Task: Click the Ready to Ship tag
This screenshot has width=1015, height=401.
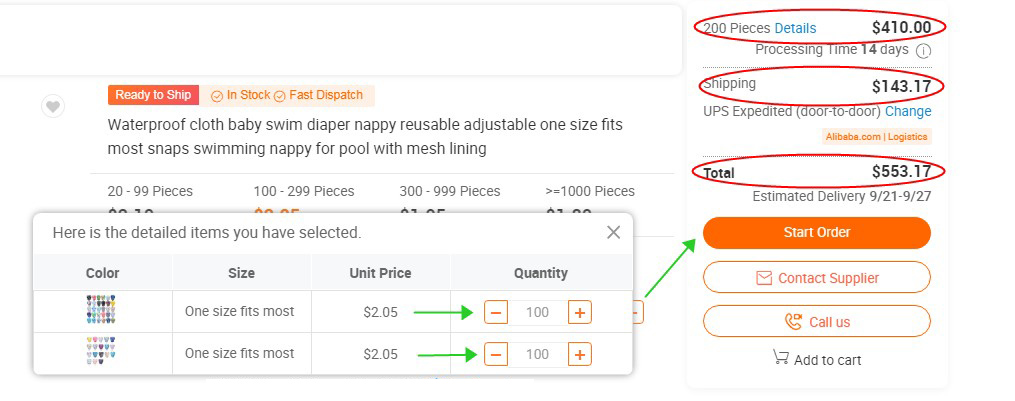Action: point(153,95)
